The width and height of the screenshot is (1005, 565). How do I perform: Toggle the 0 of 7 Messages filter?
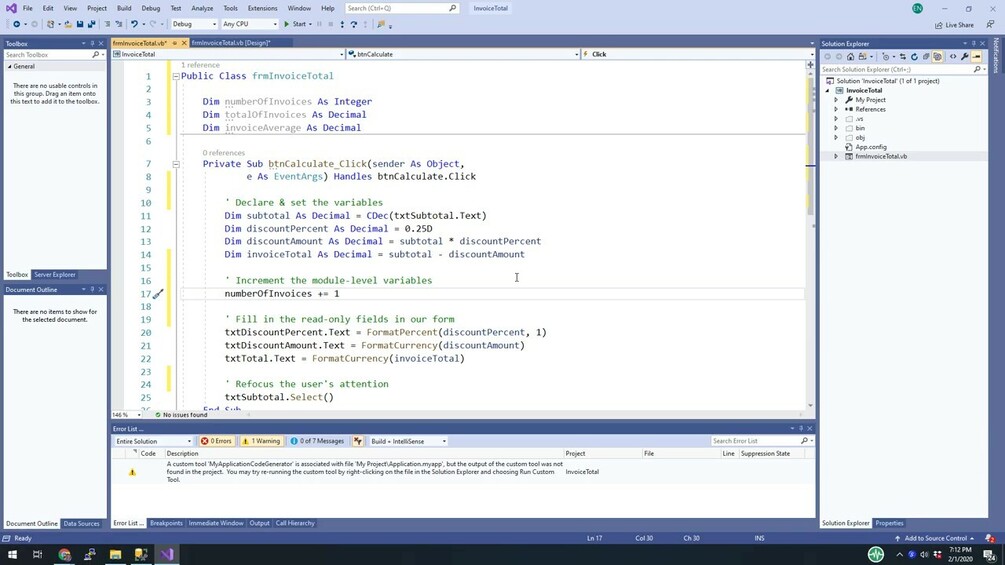317,441
